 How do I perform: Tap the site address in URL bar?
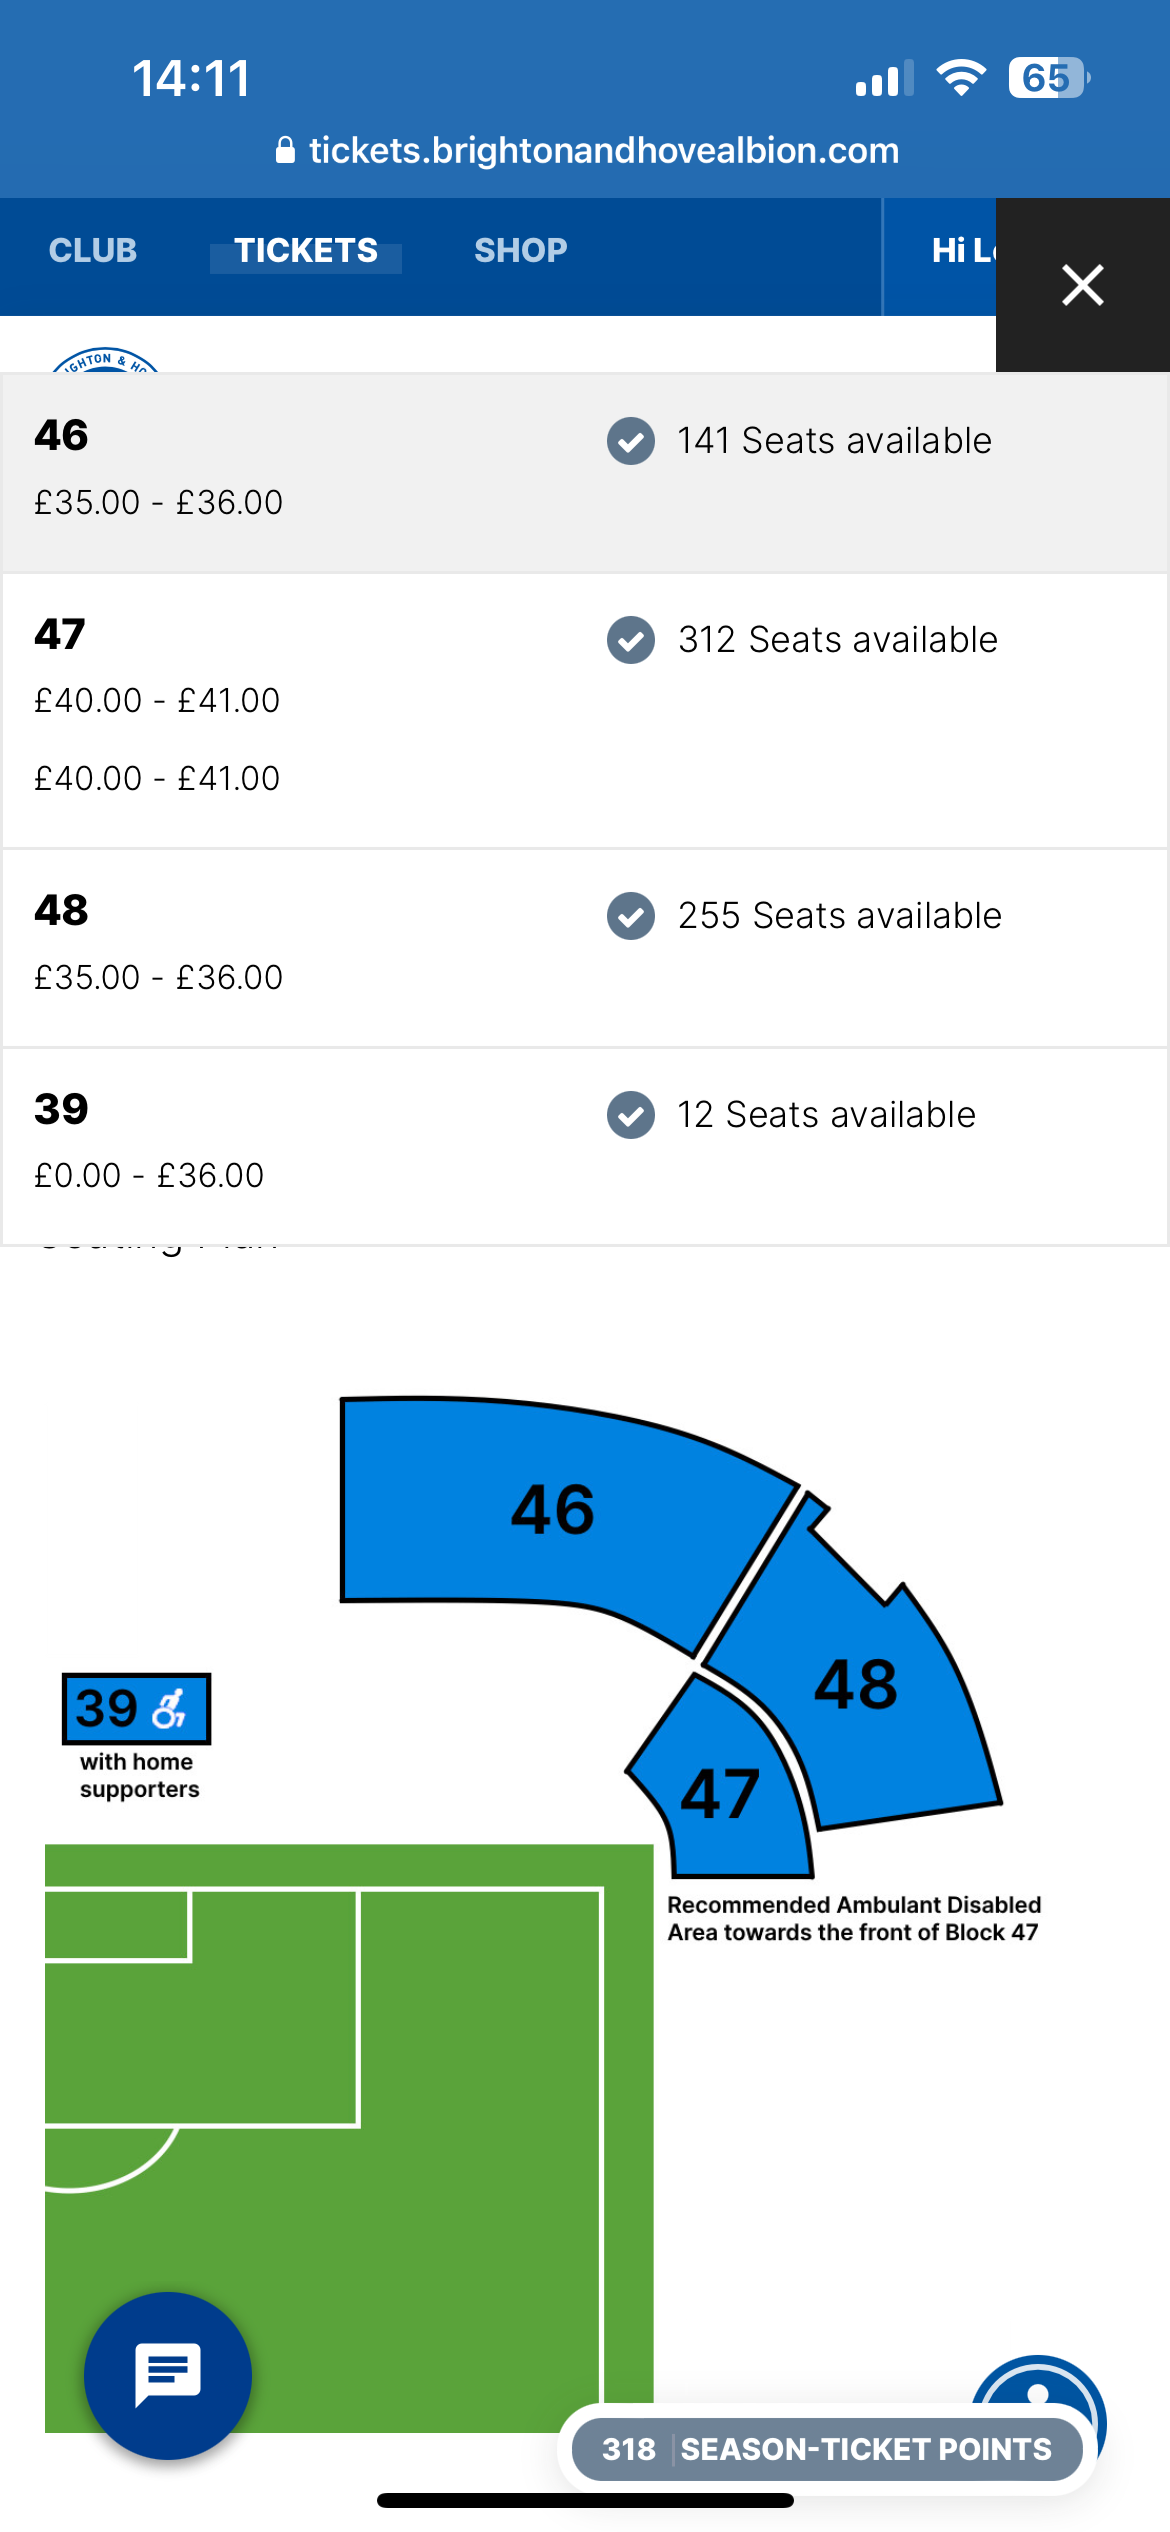click(604, 150)
